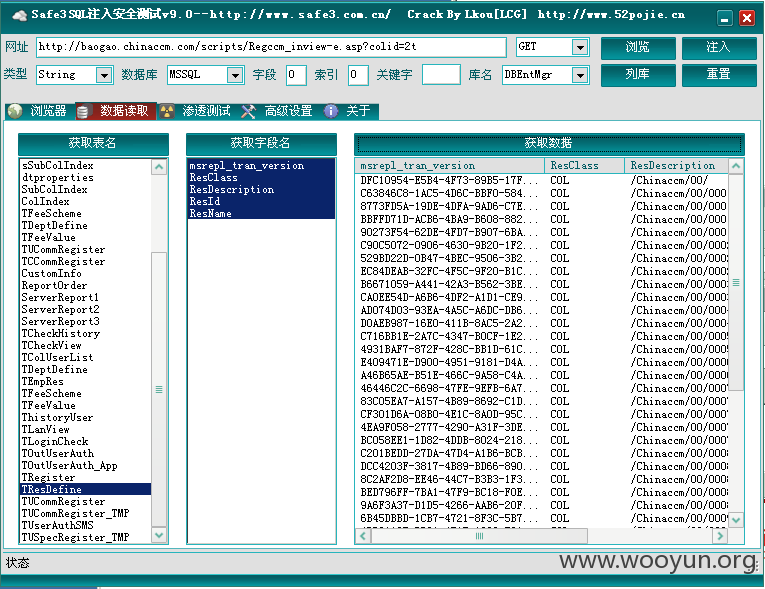Select the ResClass field
This screenshot has height=589, width=765.
coord(261,178)
